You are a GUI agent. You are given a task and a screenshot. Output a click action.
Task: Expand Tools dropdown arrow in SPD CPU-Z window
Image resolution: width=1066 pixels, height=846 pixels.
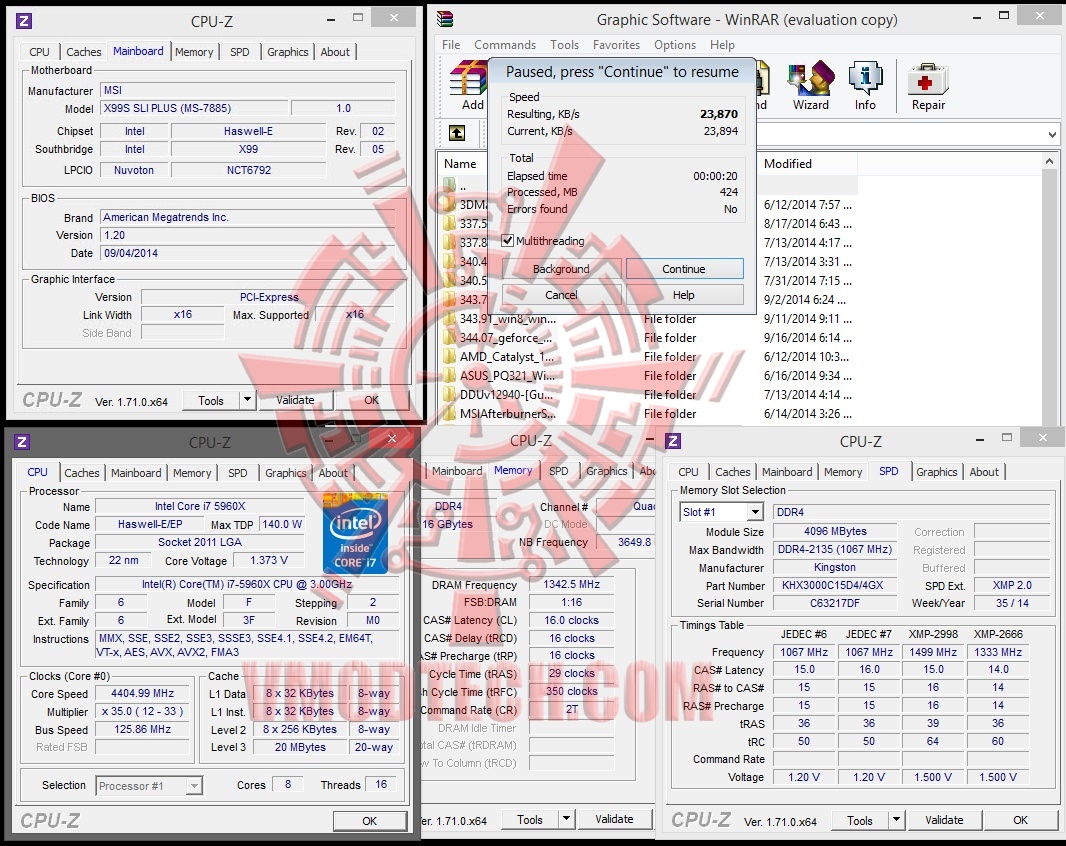pos(896,819)
